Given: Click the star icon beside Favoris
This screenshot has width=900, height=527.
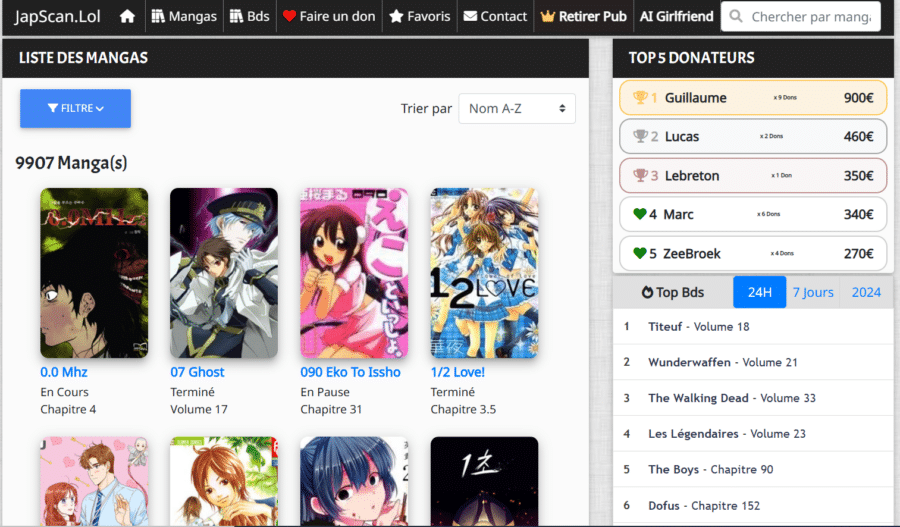Looking at the screenshot, I should pos(396,17).
